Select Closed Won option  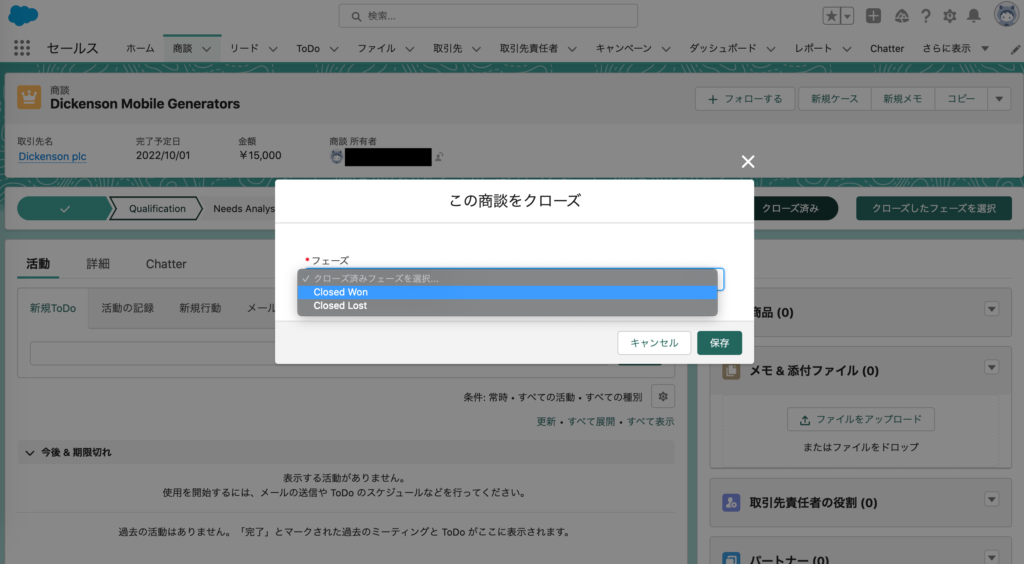coord(341,292)
